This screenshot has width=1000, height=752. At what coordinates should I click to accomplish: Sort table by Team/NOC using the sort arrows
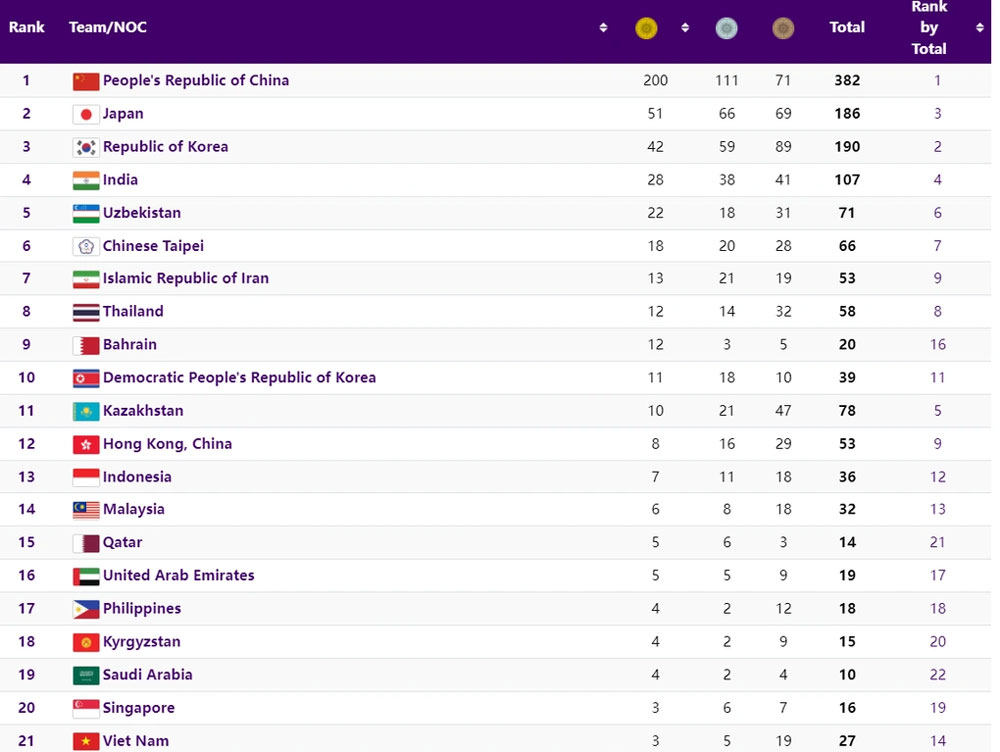click(603, 27)
